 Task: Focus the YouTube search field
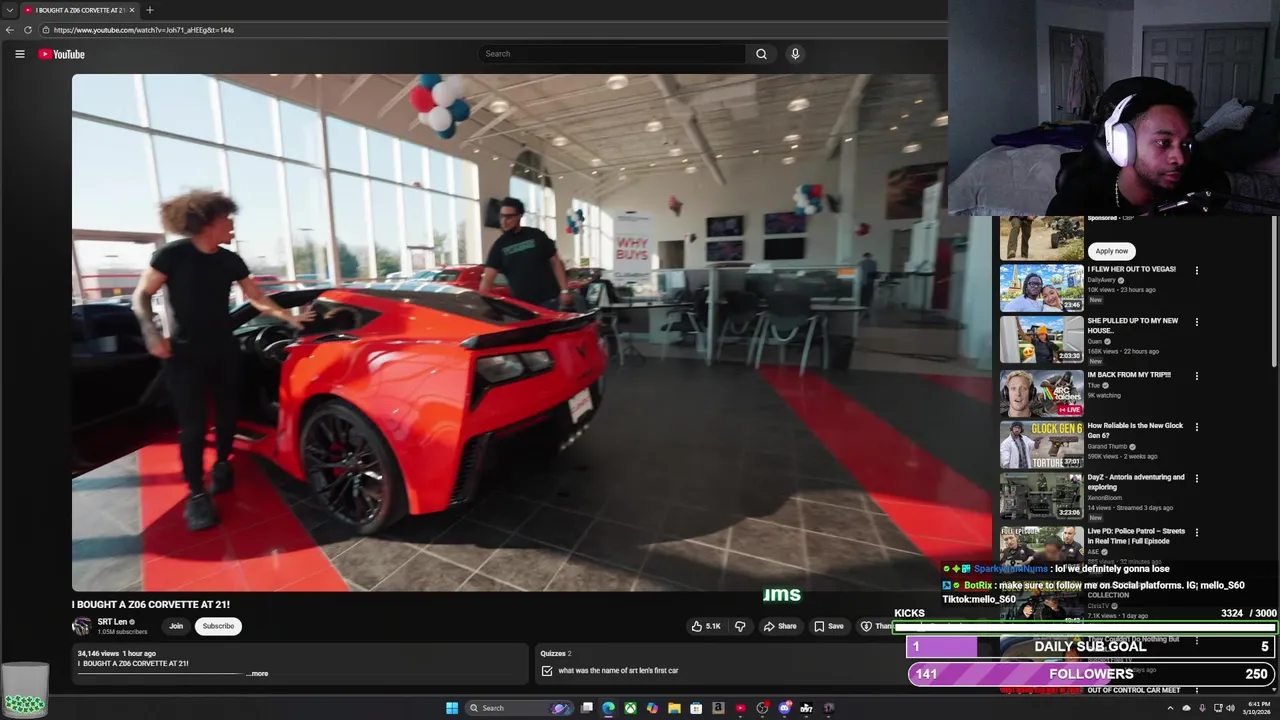612,54
